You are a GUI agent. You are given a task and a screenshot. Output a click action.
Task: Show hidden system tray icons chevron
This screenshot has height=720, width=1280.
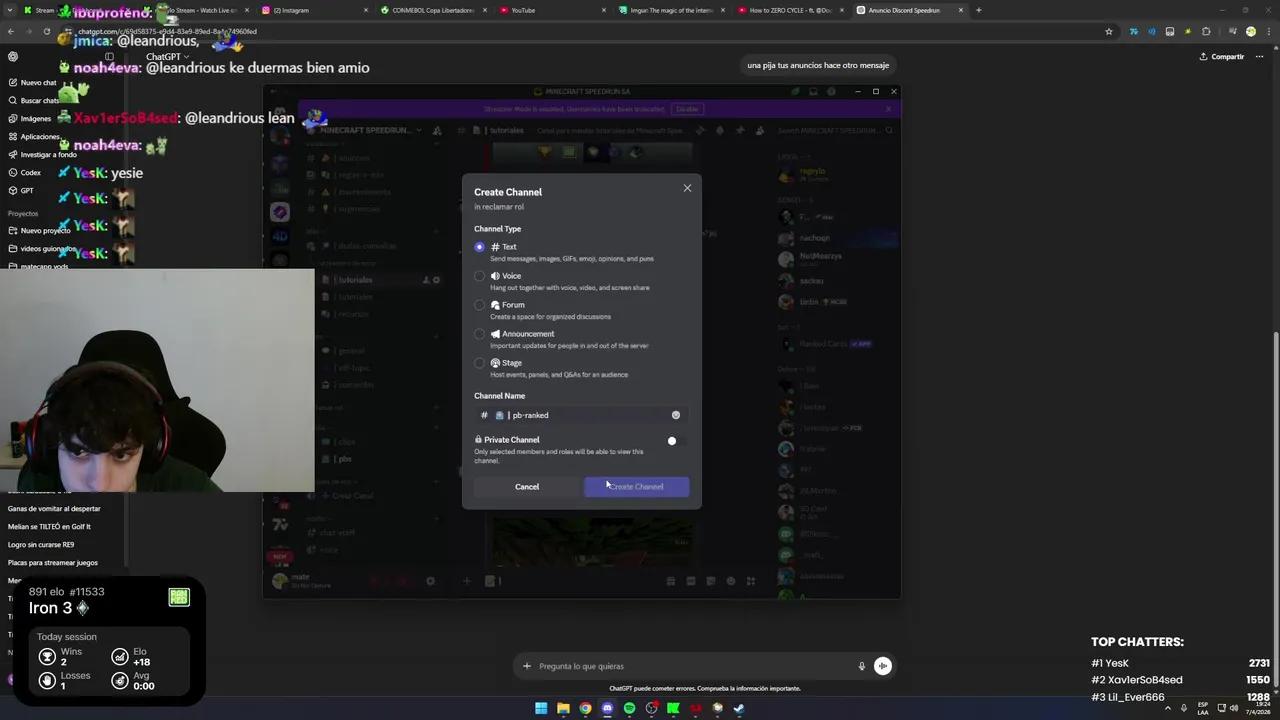point(1167,708)
